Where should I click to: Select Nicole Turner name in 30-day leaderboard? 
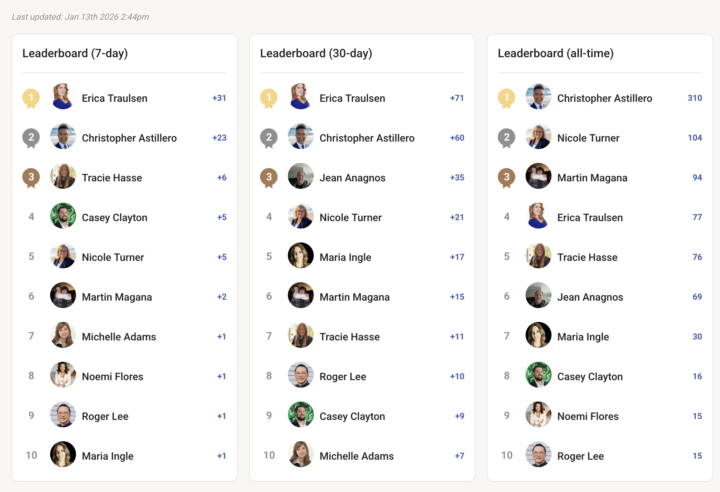(351, 218)
